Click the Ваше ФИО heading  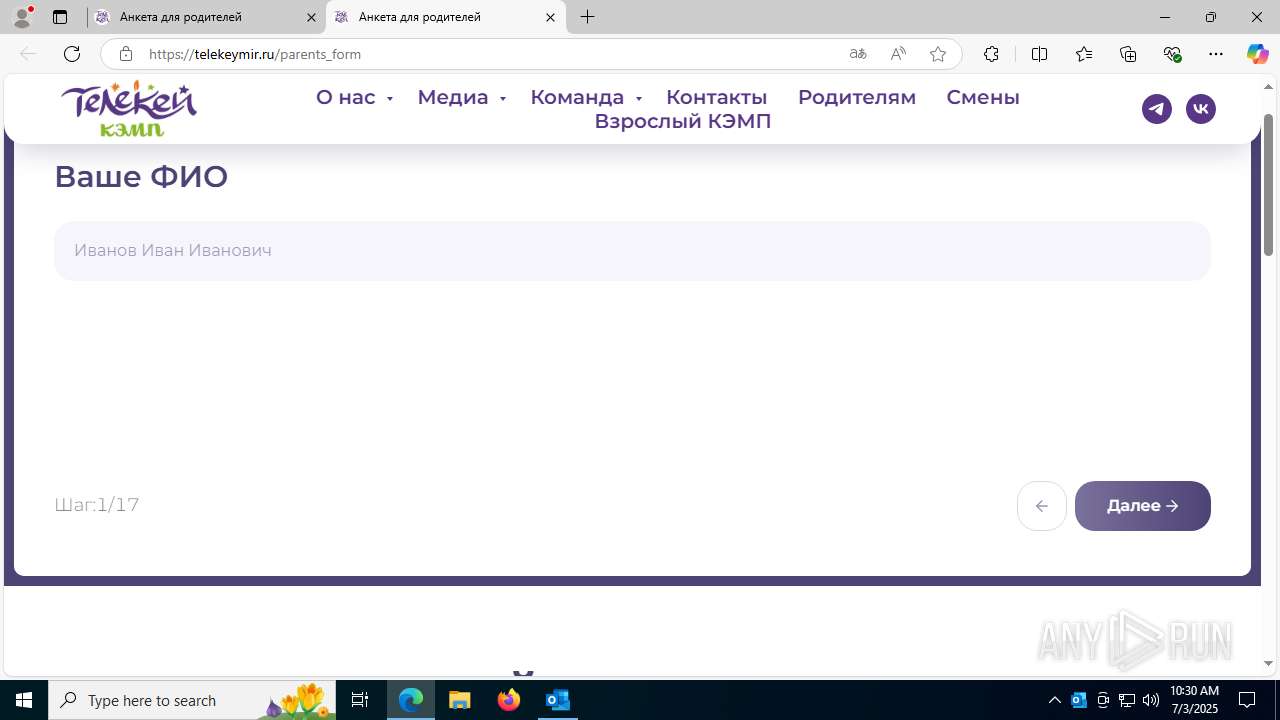click(141, 177)
